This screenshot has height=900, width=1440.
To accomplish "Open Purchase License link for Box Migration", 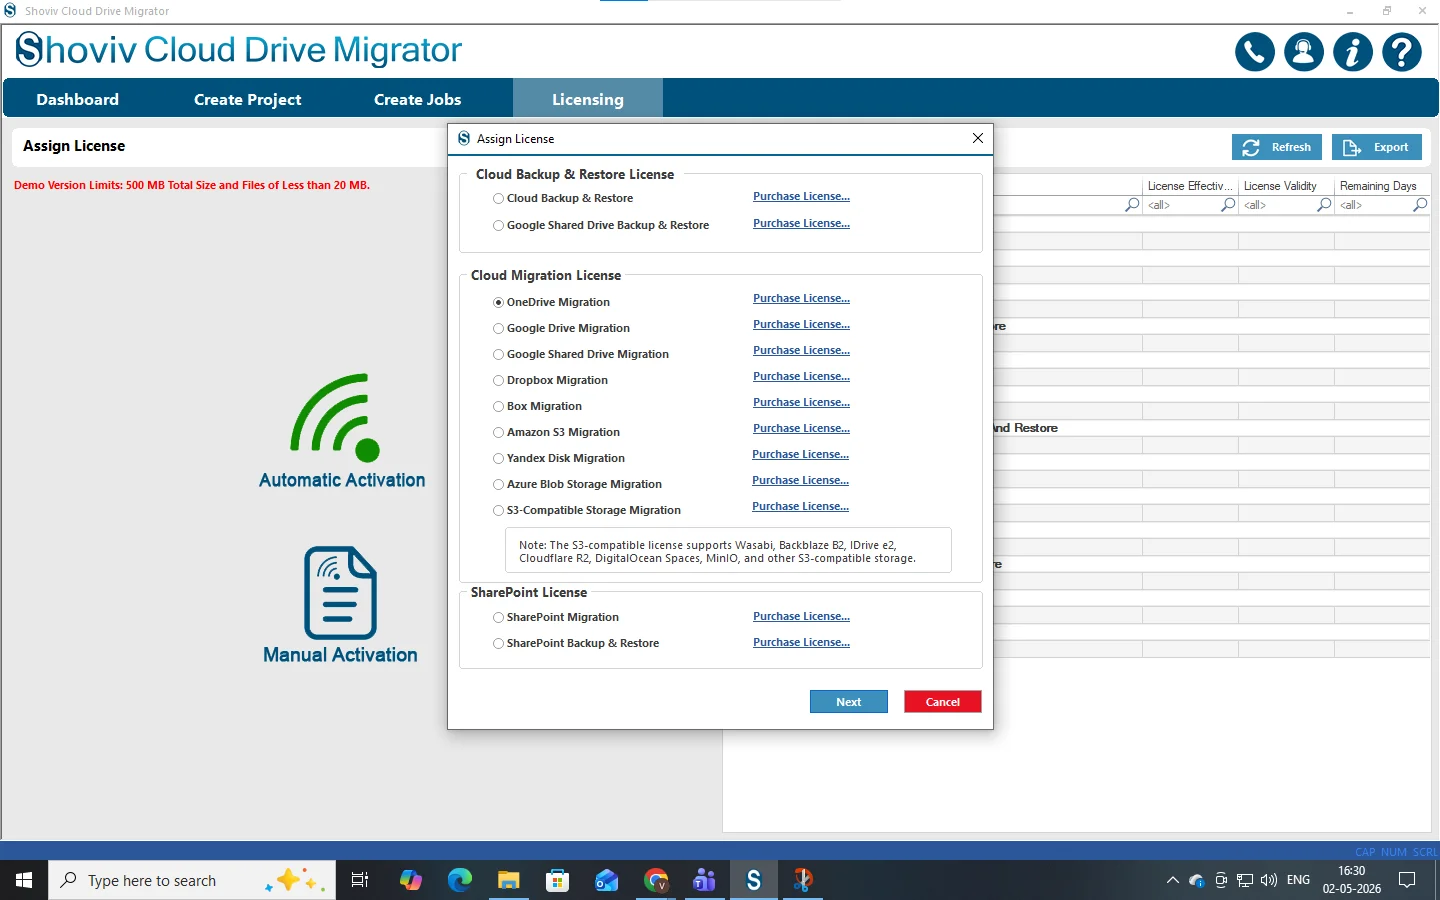I will (801, 402).
